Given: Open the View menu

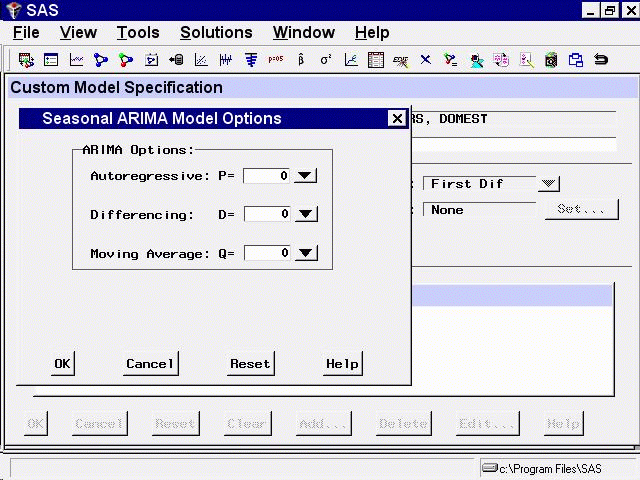Looking at the screenshot, I should pyautogui.click(x=78, y=33).
